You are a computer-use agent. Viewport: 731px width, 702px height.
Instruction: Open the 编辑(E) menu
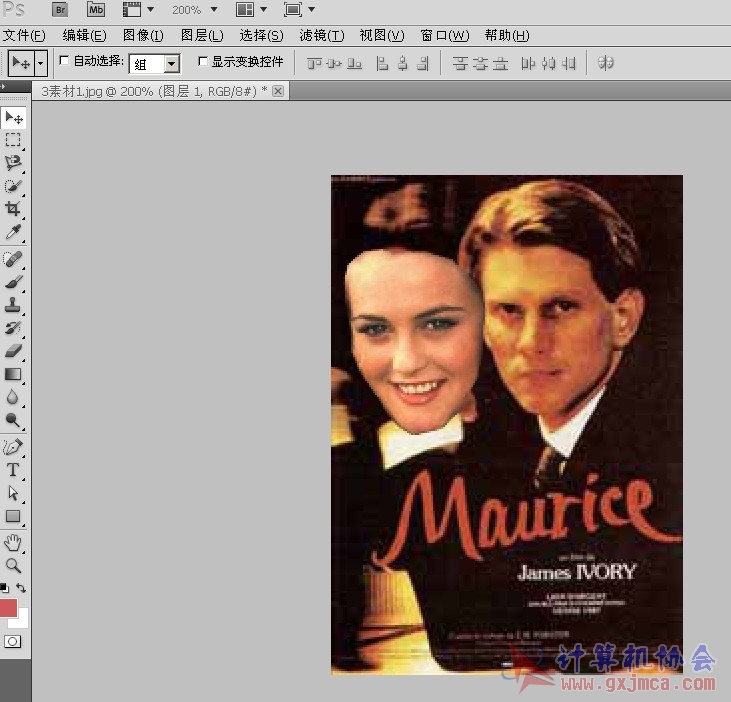(x=84, y=35)
